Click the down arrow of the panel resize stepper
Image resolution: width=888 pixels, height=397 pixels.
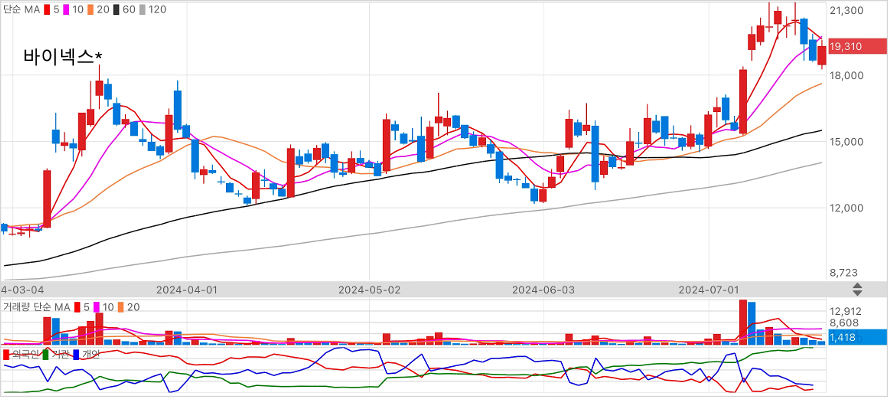pyautogui.click(x=857, y=293)
